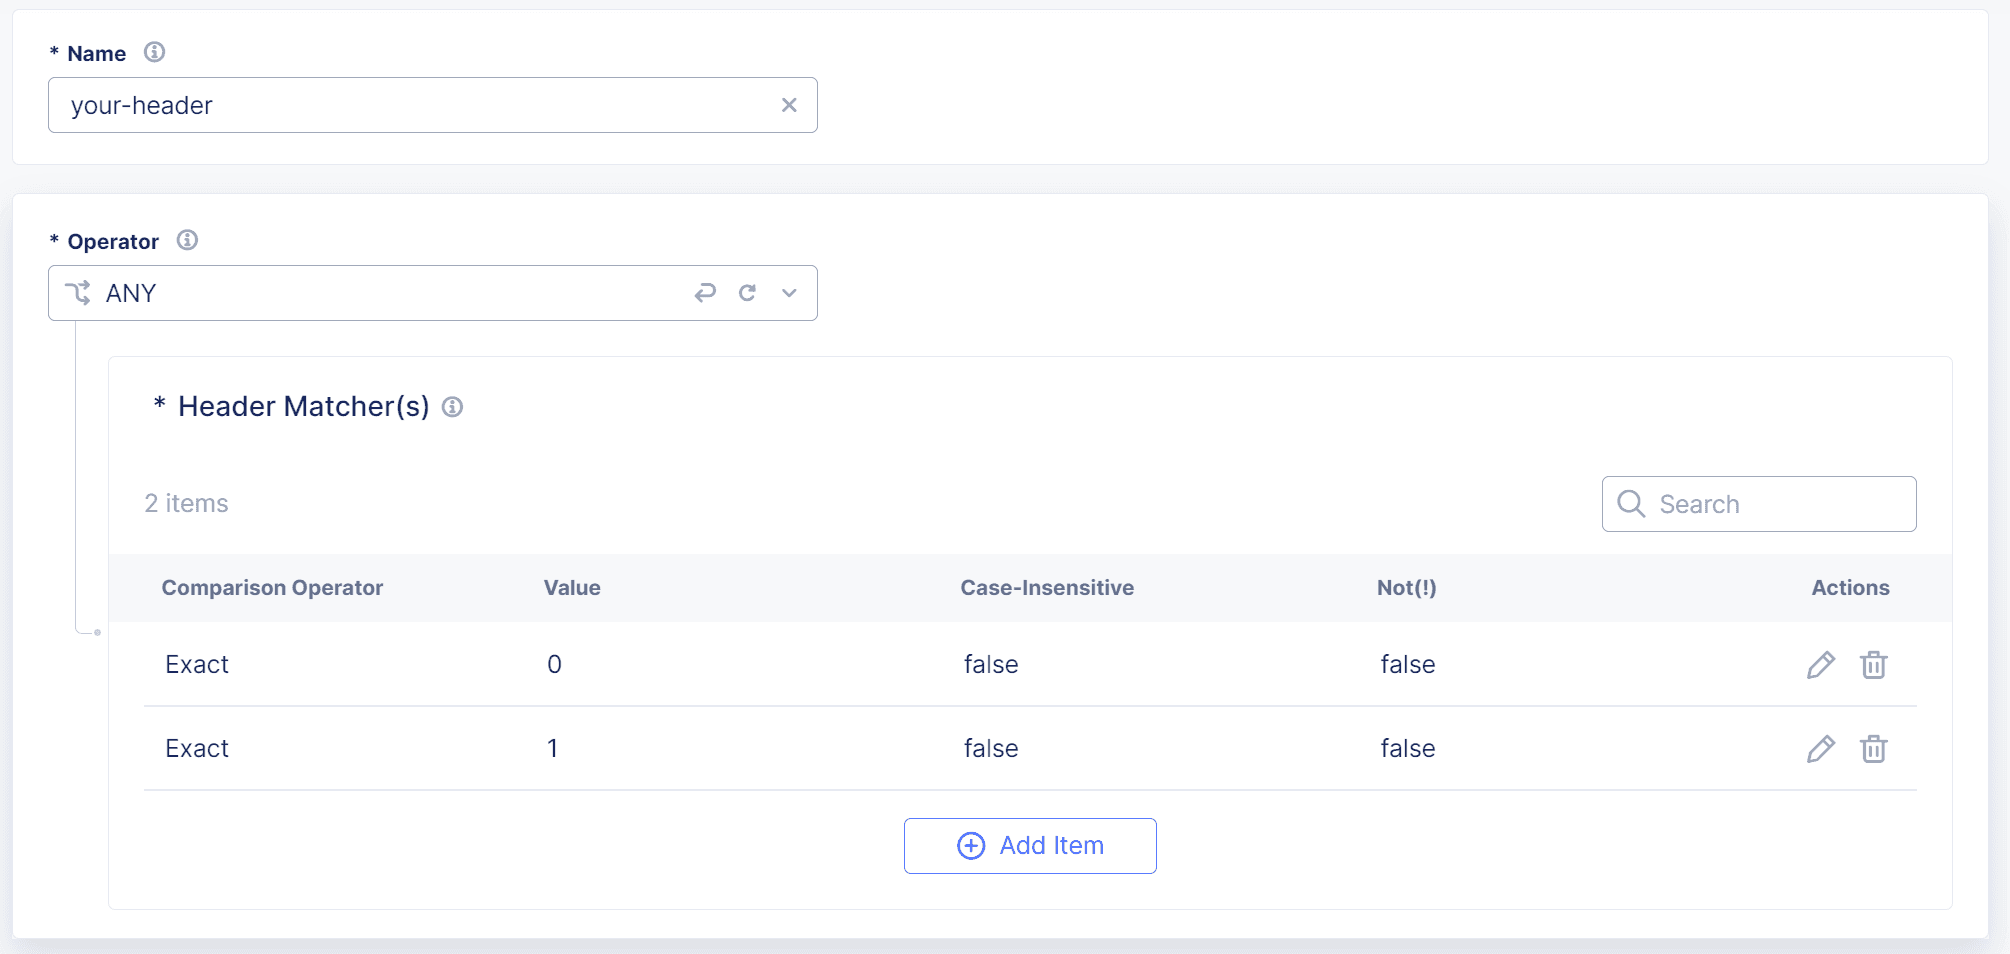
Task: Click the Value column header
Action: (571, 588)
